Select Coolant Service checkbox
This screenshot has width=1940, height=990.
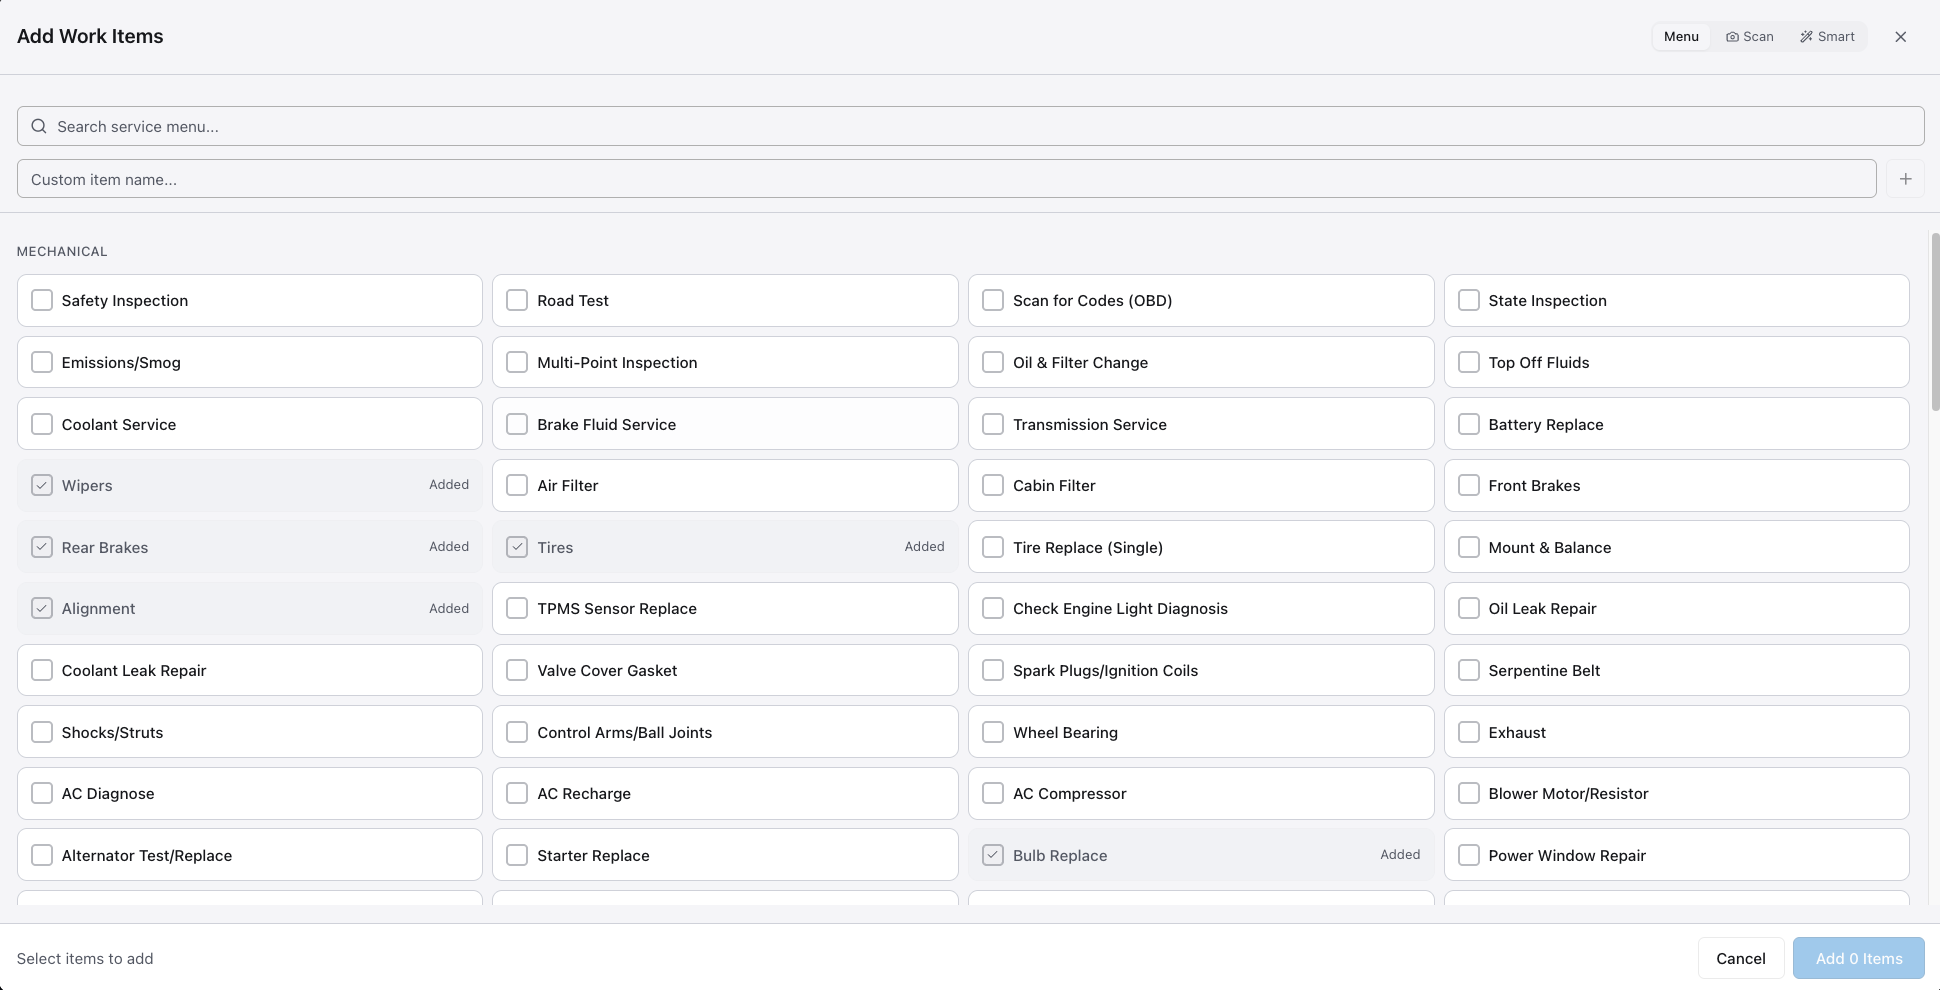pyautogui.click(x=42, y=424)
